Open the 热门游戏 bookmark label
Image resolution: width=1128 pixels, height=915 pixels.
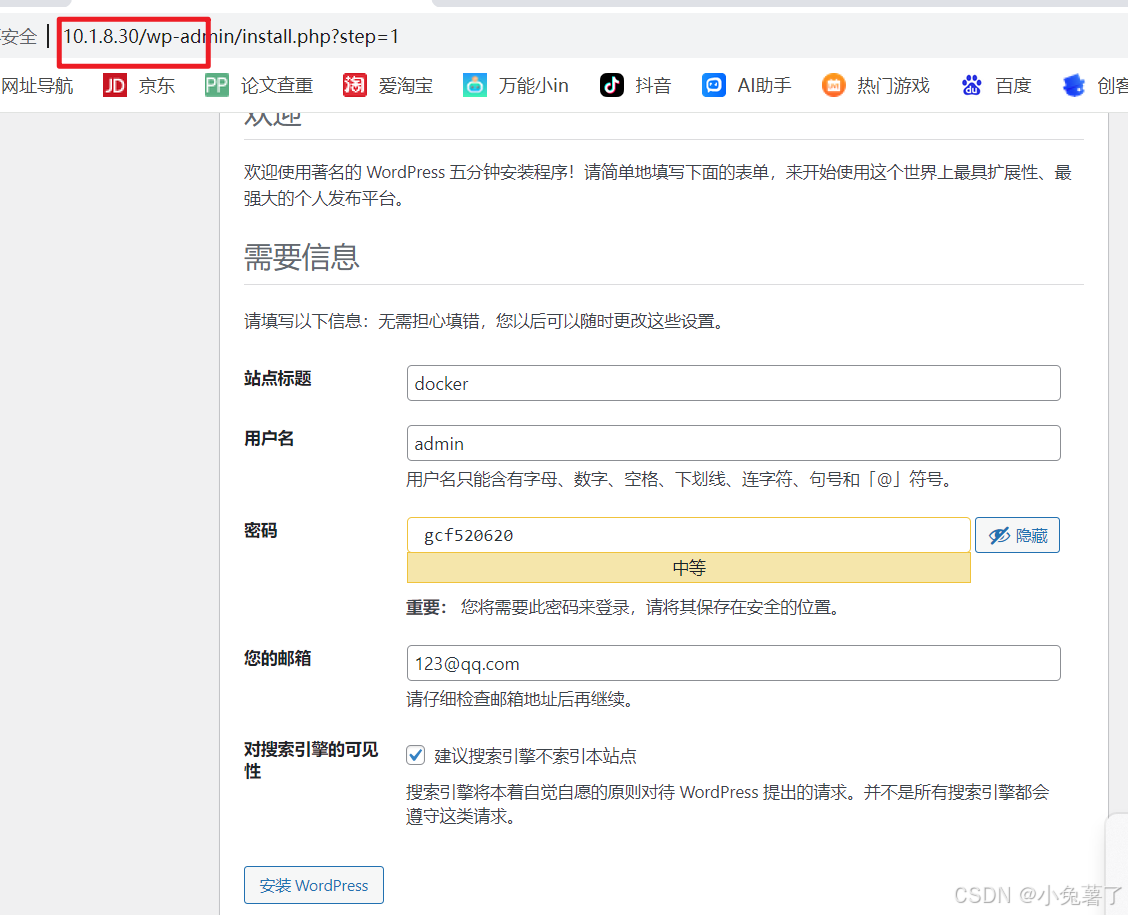tap(893, 86)
